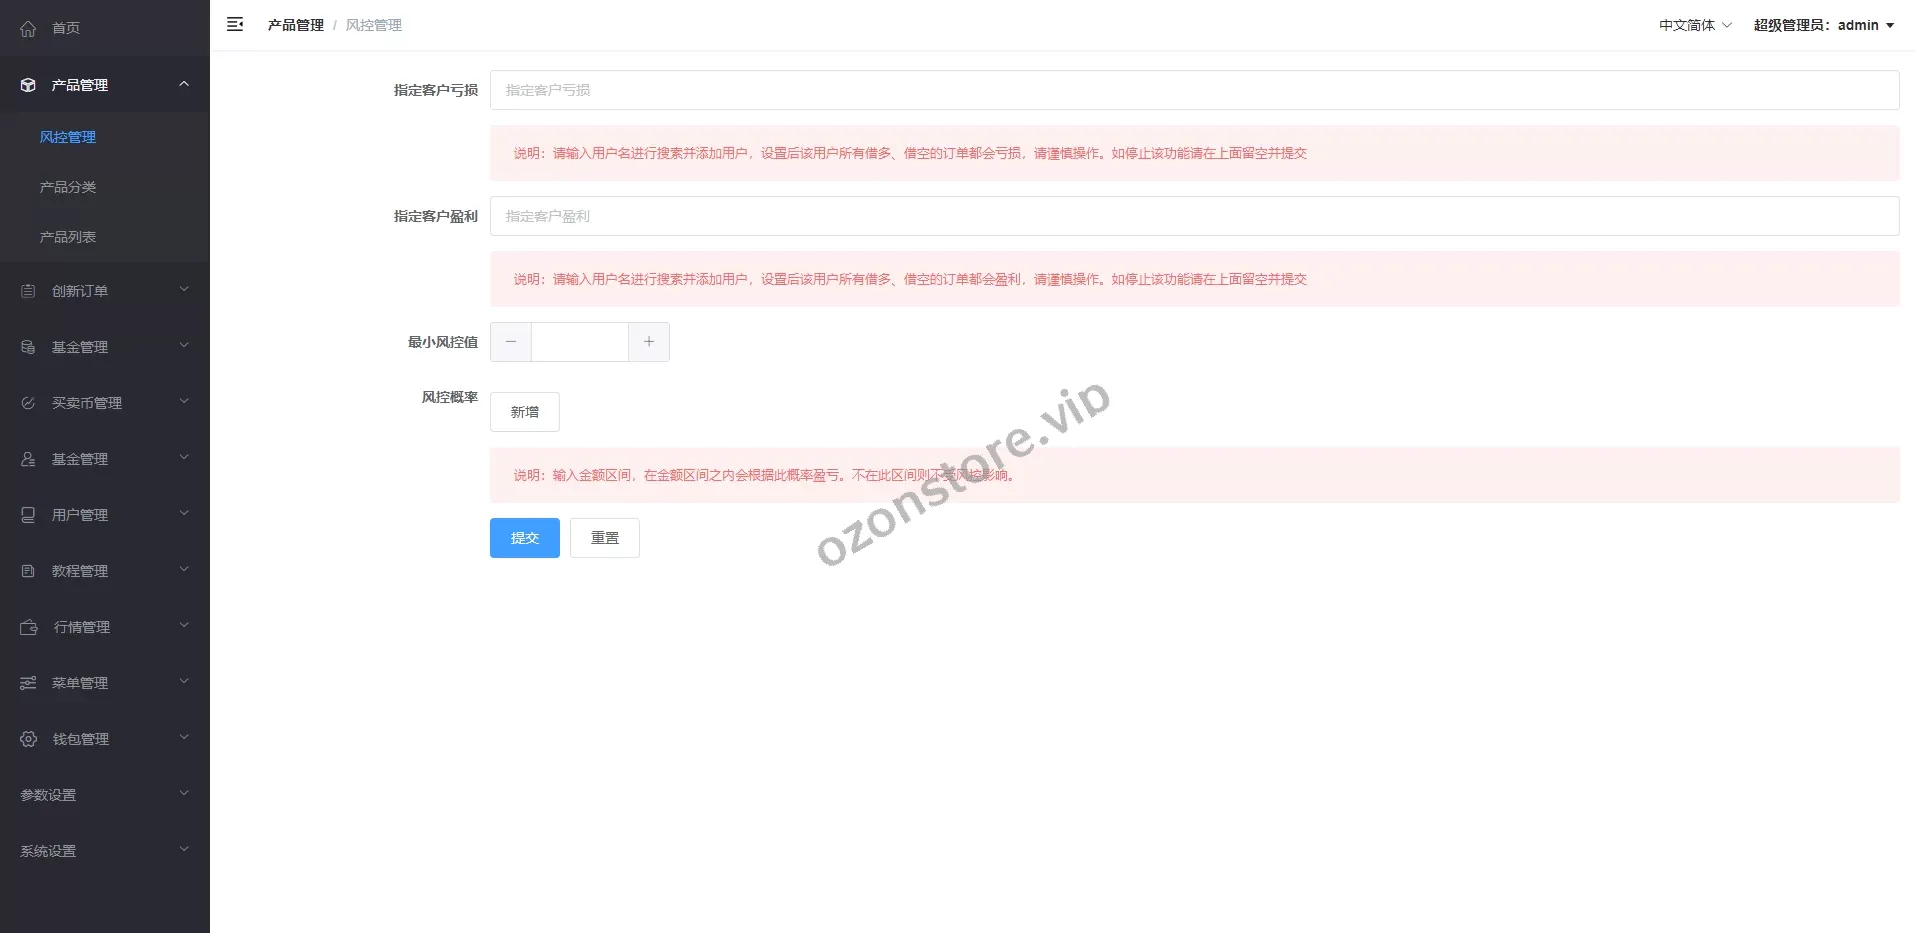1916x933 pixels.
Task: Open the 产品分类 submenu item
Action: click(x=68, y=187)
